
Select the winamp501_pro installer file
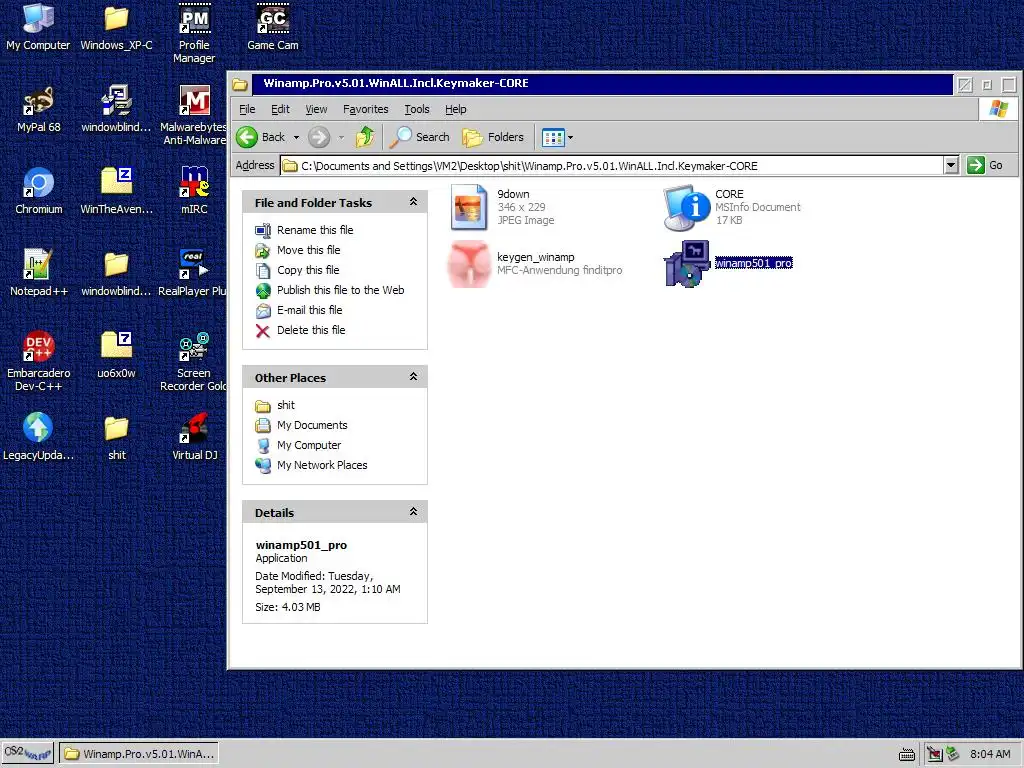coord(728,263)
